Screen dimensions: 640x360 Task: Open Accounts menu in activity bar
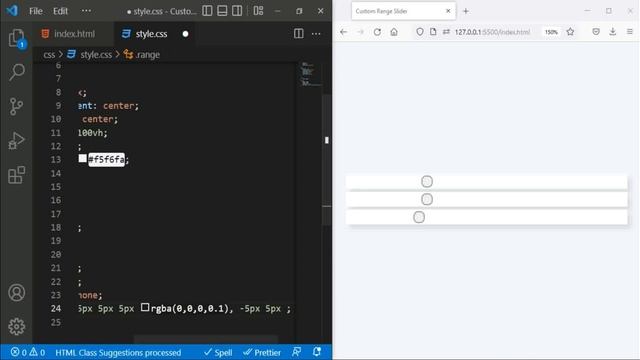coord(16,293)
